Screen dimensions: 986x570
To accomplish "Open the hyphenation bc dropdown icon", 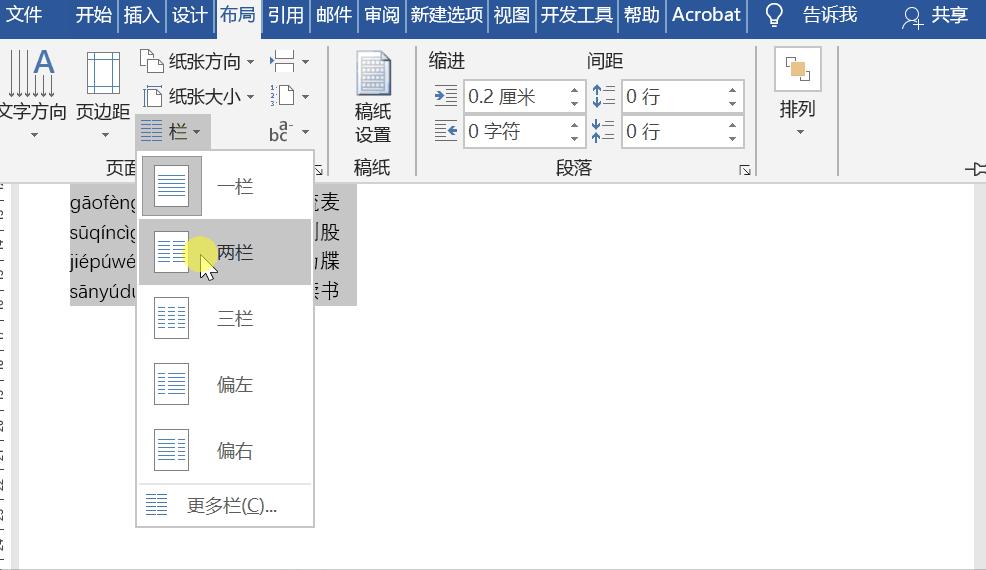I will [x=289, y=131].
